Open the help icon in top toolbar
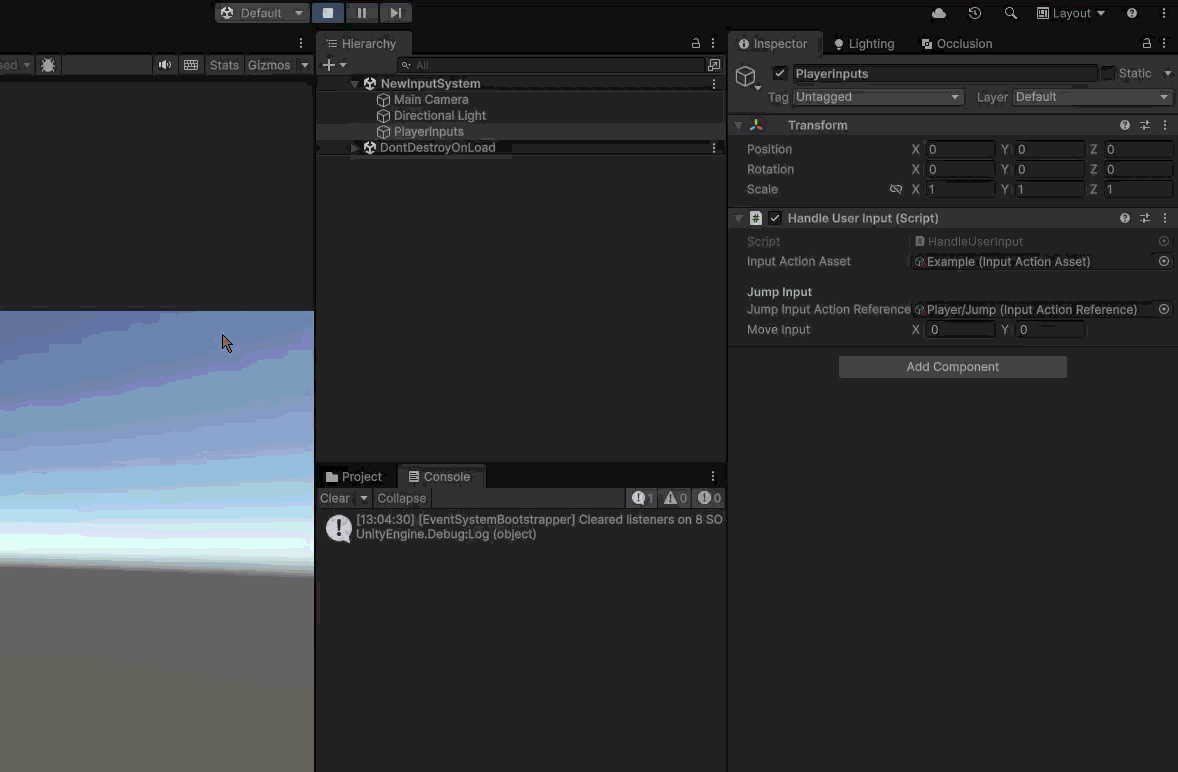This screenshot has width=1178, height=772. click(1131, 13)
